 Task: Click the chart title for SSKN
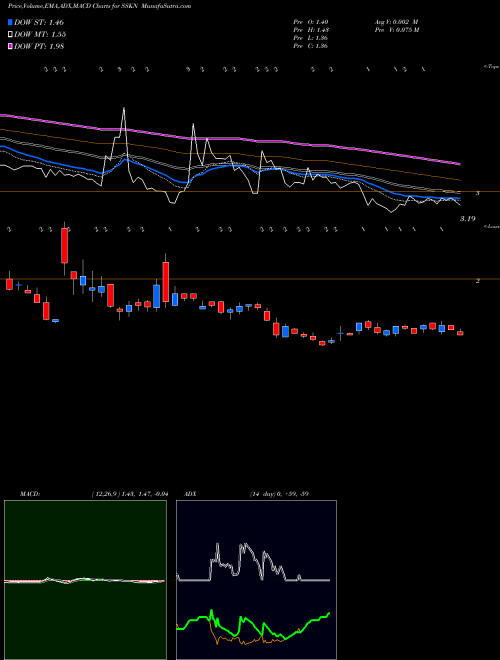point(99,6)
